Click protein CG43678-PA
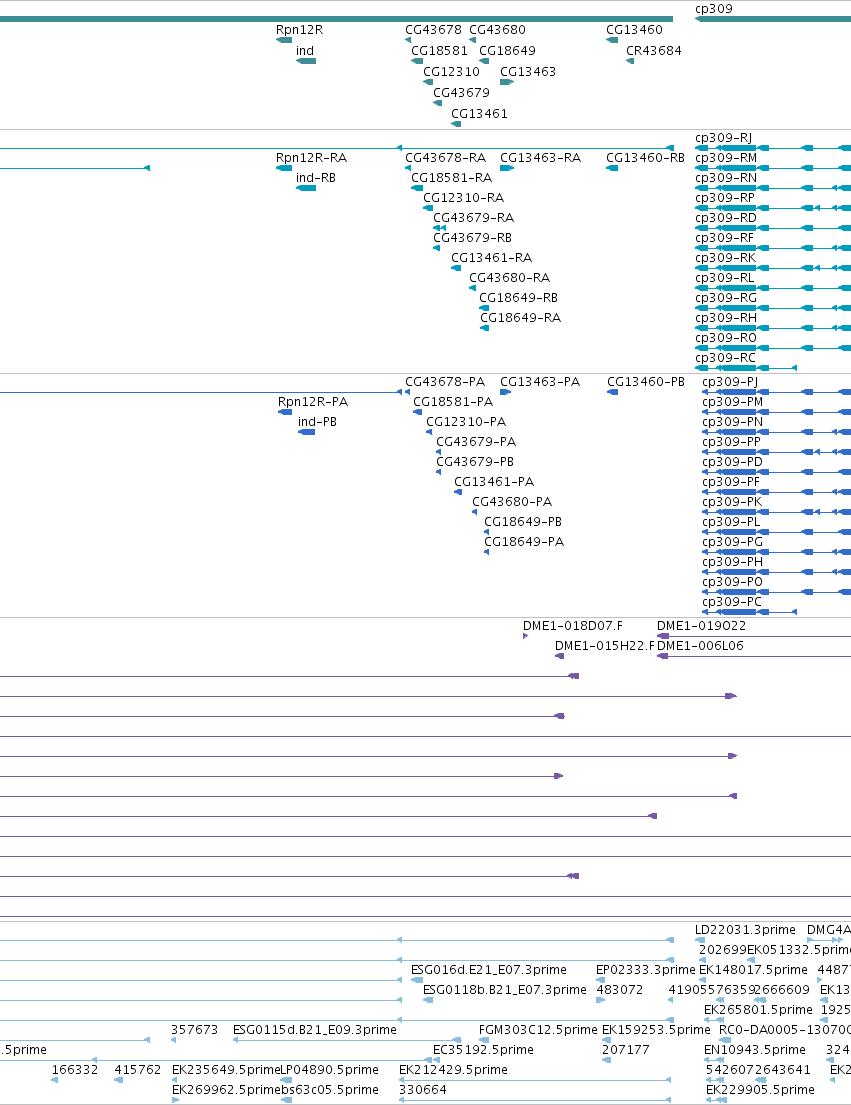 pos(445,382)
